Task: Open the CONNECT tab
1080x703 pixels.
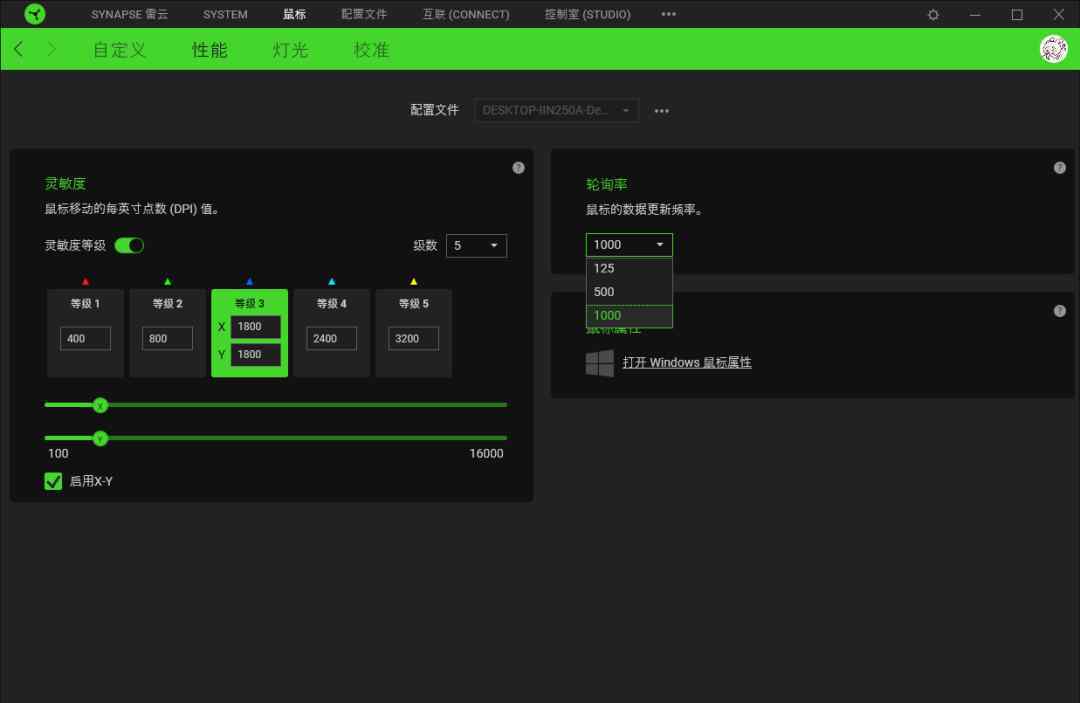Action: click(466, 14)
